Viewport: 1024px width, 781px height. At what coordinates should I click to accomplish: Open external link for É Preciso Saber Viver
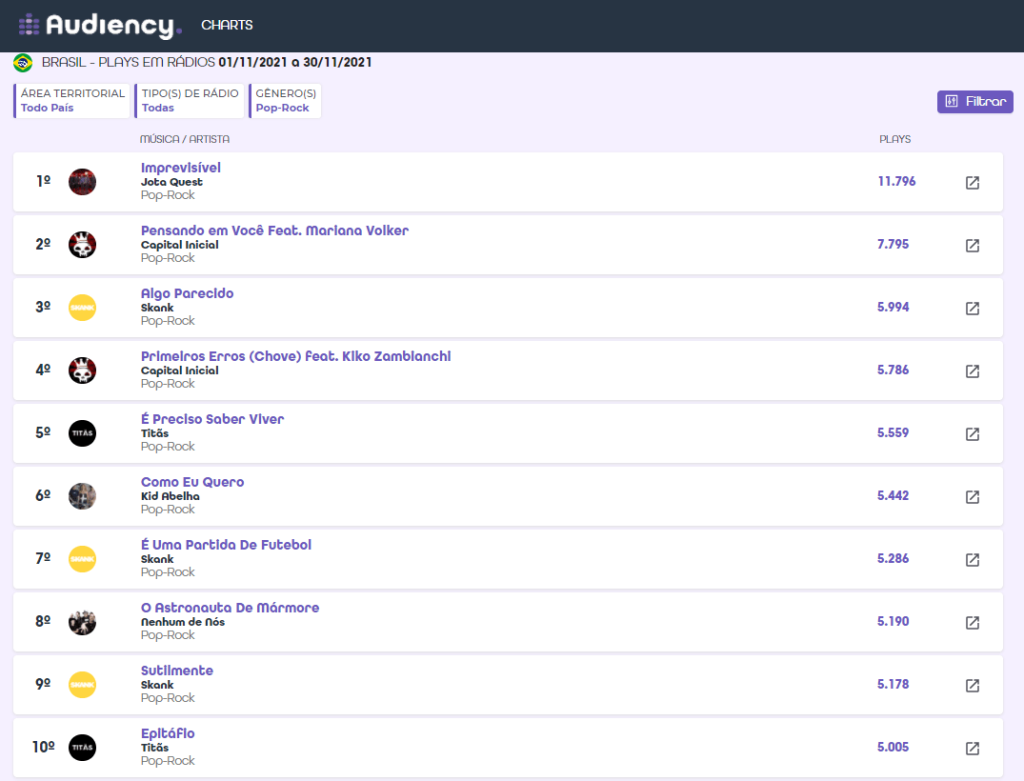point(972,434)
